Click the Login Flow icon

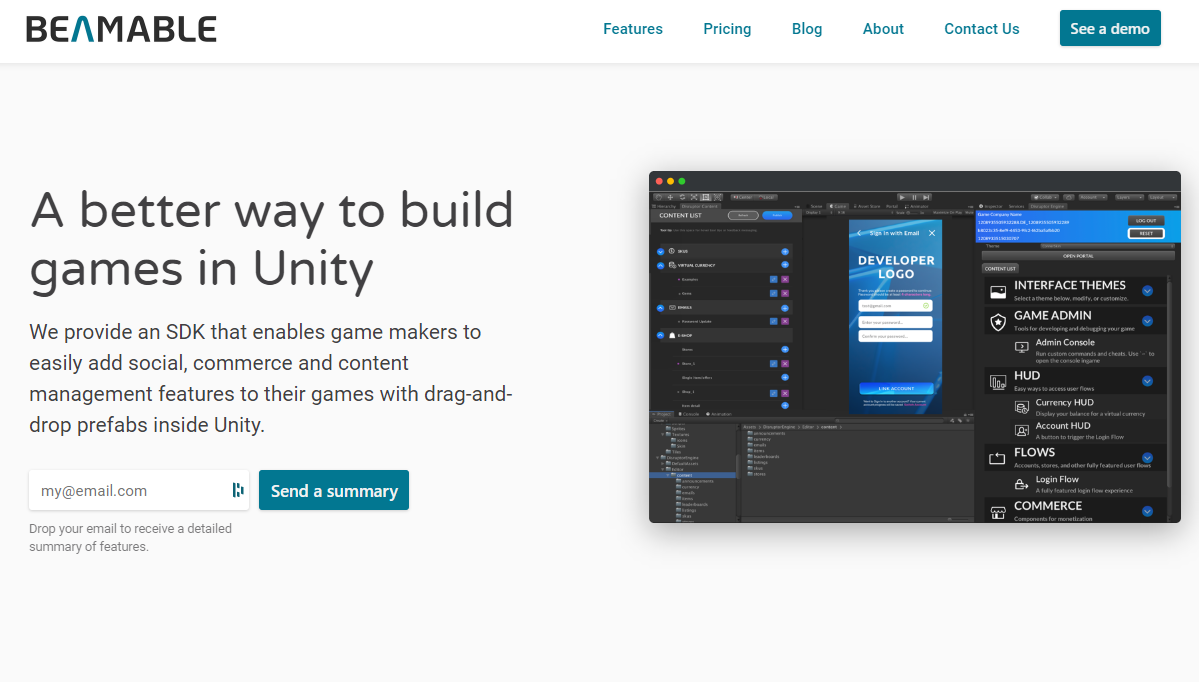point(1022,484)
